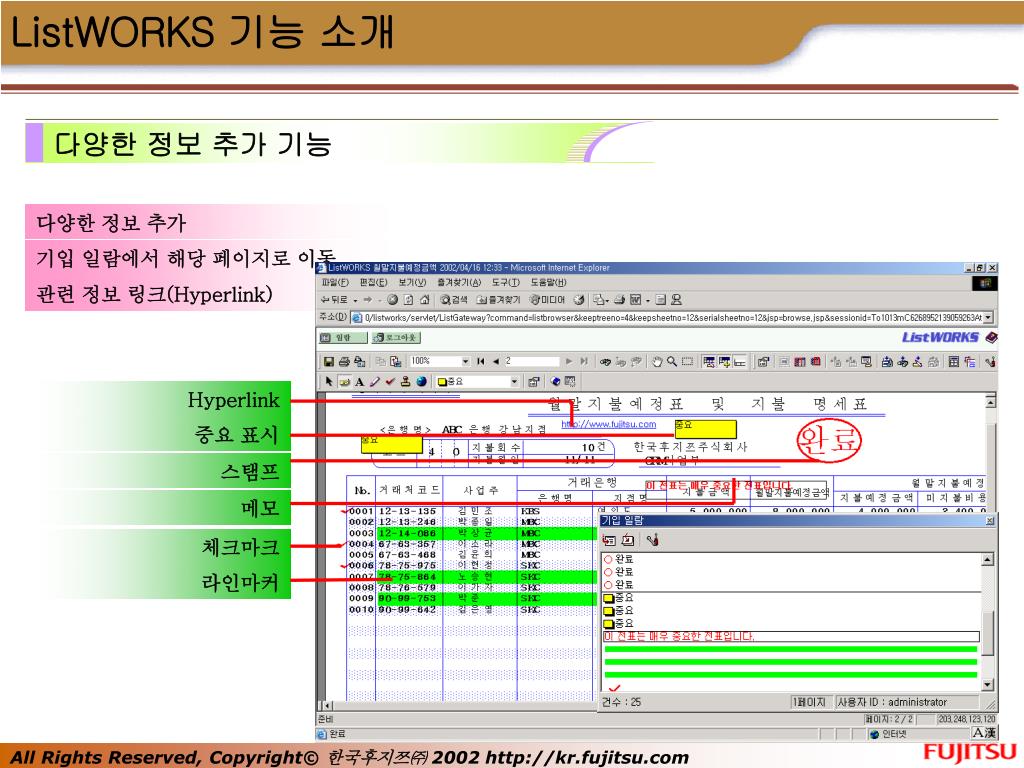
Task: Click 기입 일람 scrollbar down arrow
Action: coord(987,685)
